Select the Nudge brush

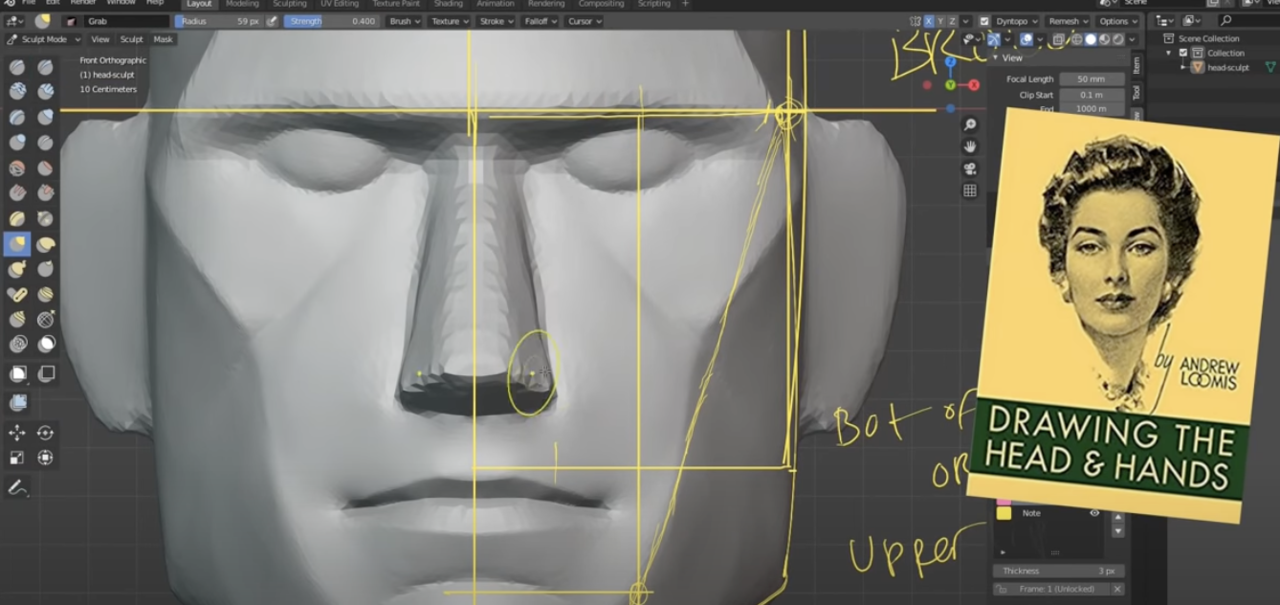pos(46,294)
